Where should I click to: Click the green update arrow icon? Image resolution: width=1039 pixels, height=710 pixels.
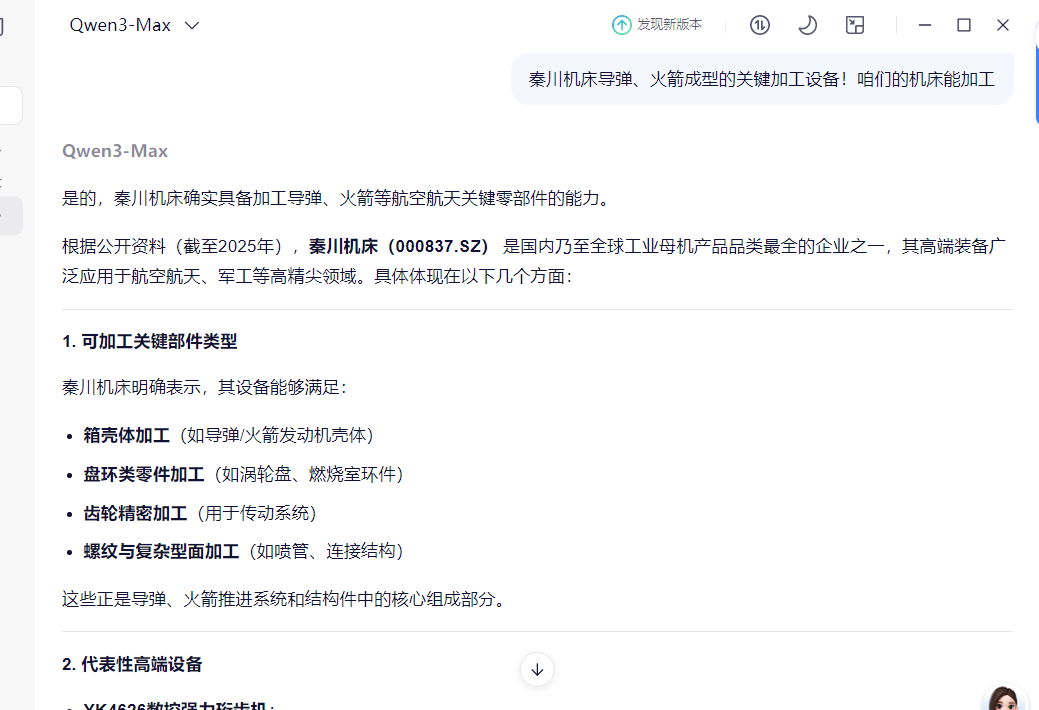[x=622, y=25]
